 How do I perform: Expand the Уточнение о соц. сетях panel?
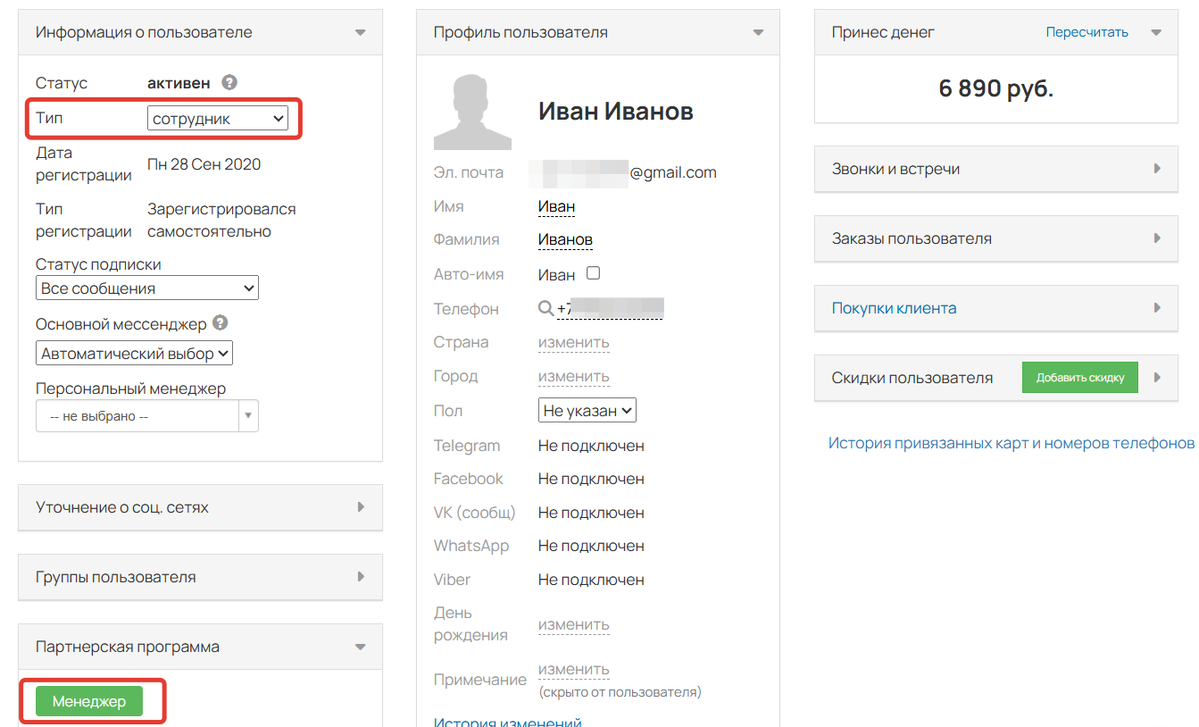(200, 507)
